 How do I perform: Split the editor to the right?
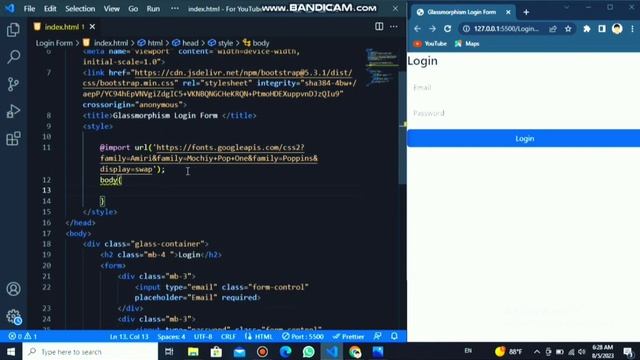pos(379,27)
